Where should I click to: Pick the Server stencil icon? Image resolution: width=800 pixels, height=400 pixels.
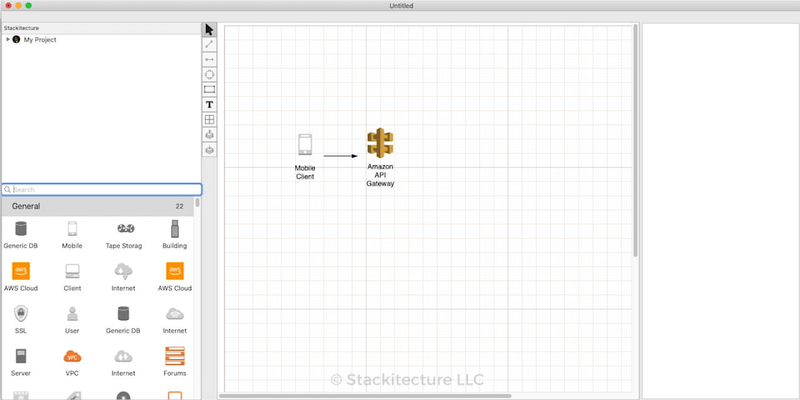(x=20, y=356)
